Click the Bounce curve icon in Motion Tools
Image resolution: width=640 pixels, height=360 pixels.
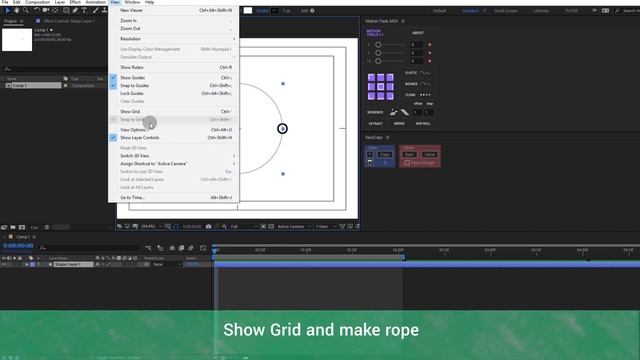pos(425,84)
